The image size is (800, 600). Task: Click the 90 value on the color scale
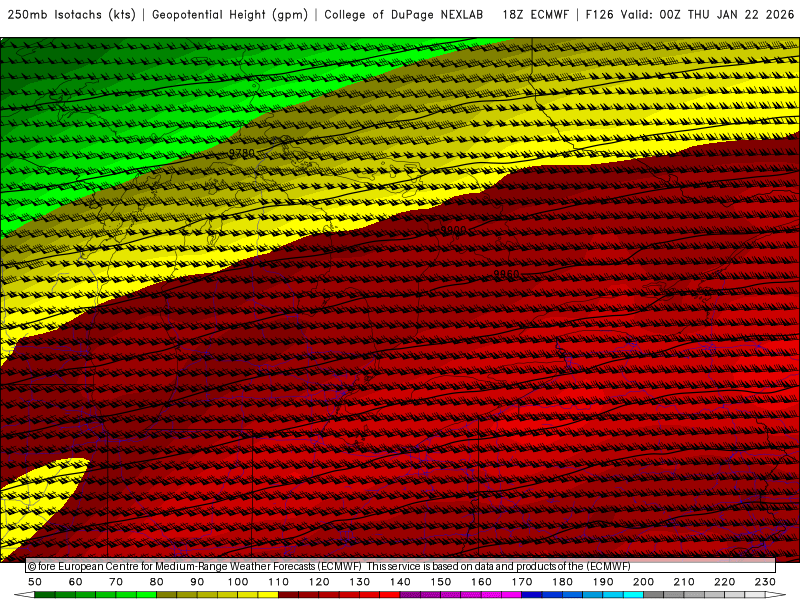197,582
